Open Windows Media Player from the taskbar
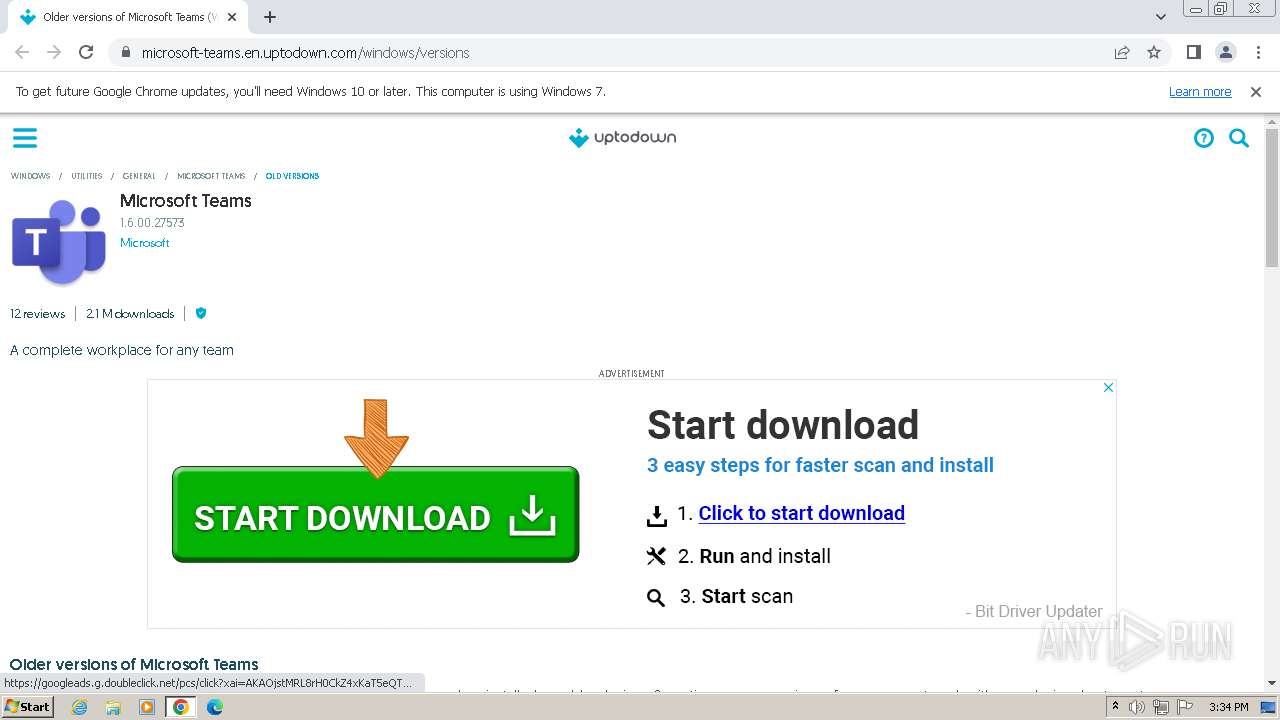The image size is (1280, 720). [147, 707]
